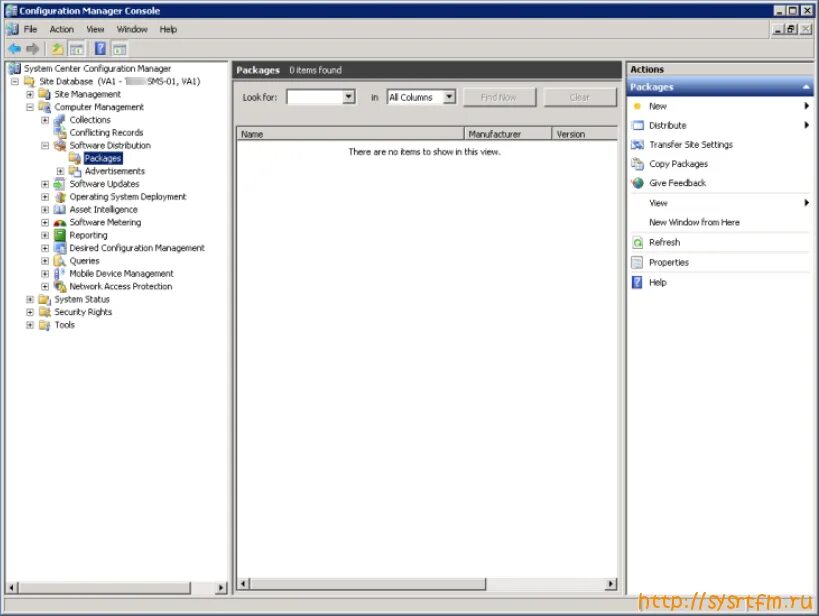Expand the Advertisements node
The width and height of the screenshot is (819, 616).
pos(60,171)
